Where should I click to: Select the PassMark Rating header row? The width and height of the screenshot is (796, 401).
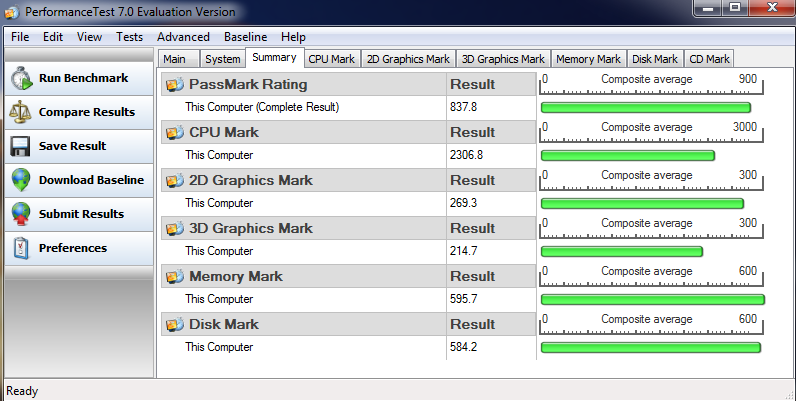tap(349, 84)
